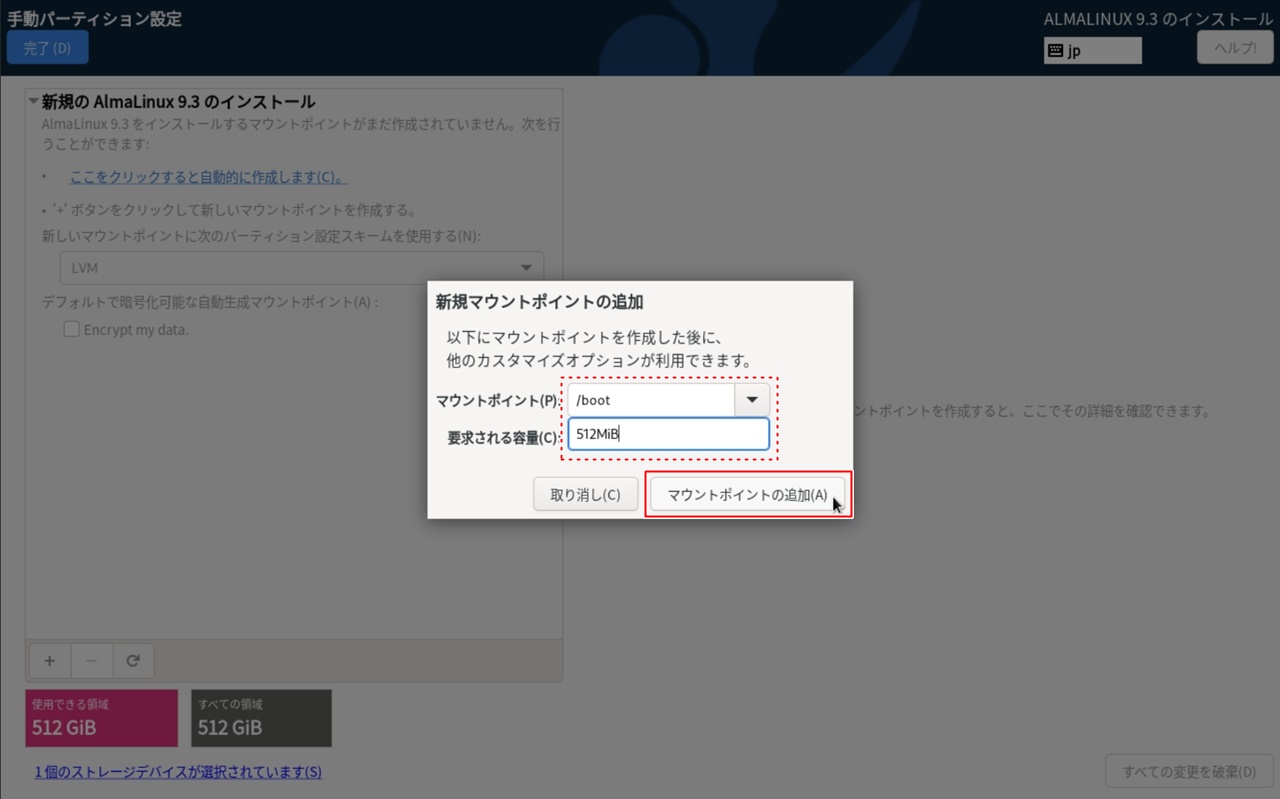The height and width of the screenshot is (799, 1280).
Task: Cancel the dialog with 取り消し(C)
Action: pos(585,494)
